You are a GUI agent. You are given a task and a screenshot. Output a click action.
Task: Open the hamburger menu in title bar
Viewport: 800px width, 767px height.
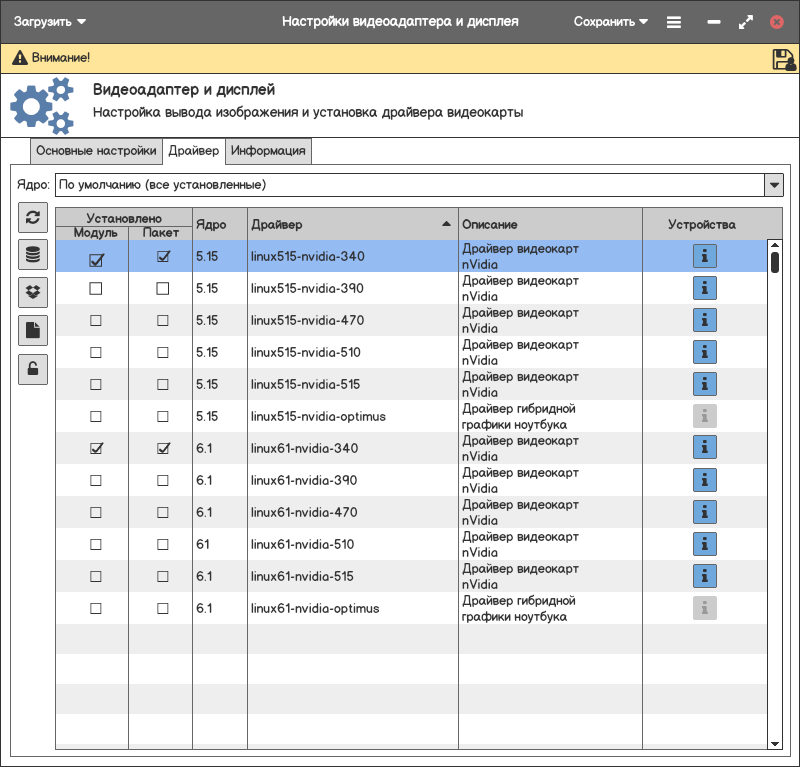coord(674,22)
